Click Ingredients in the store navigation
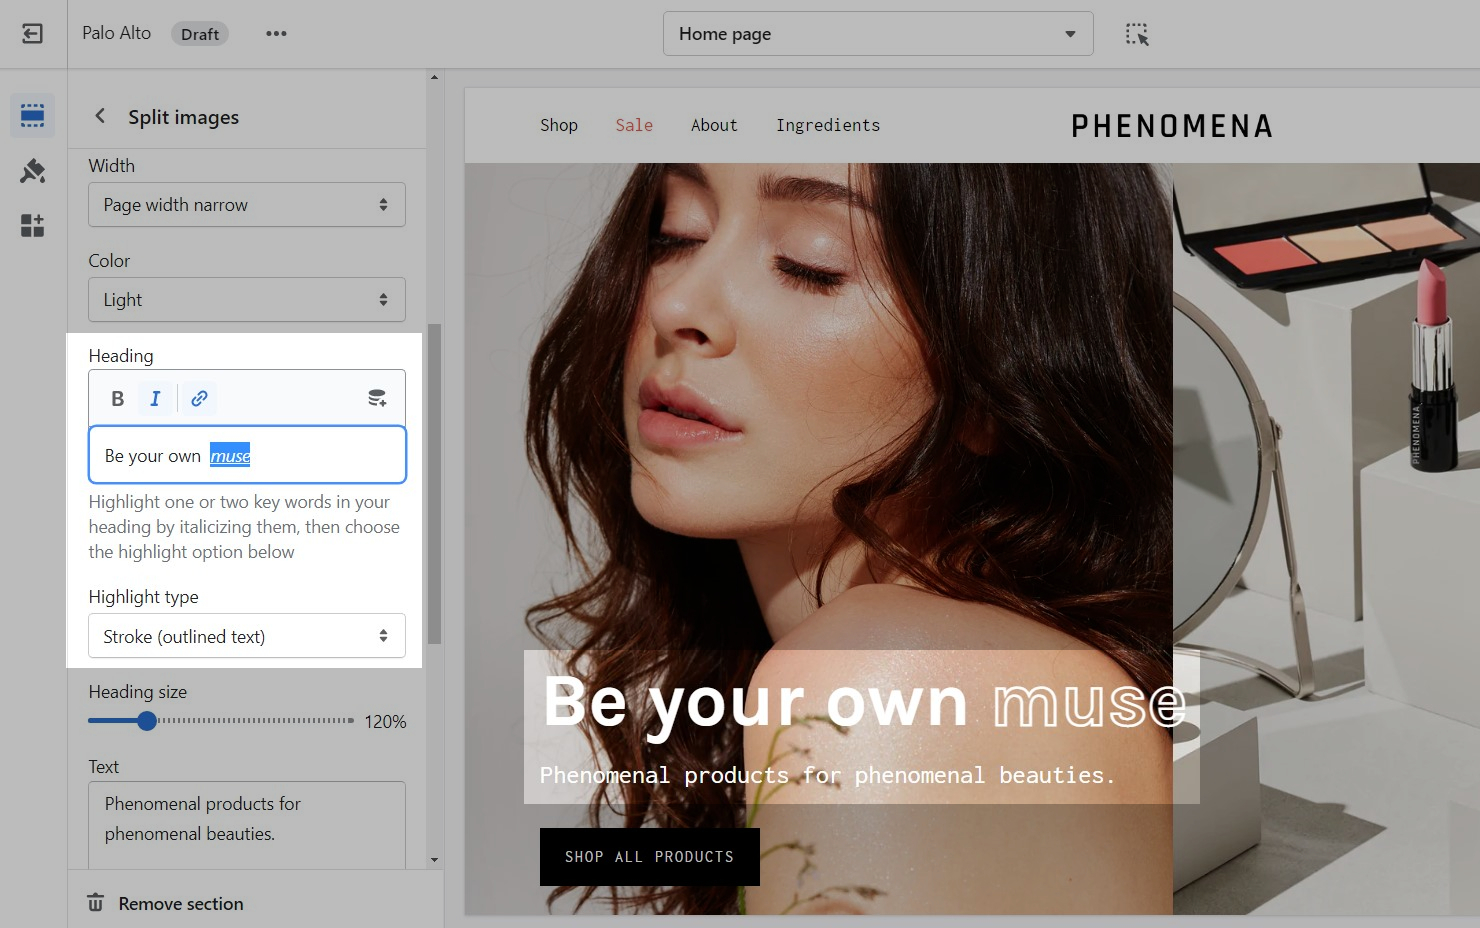The height and width of the screenshot is (928, 1480). tap(827, 125)
